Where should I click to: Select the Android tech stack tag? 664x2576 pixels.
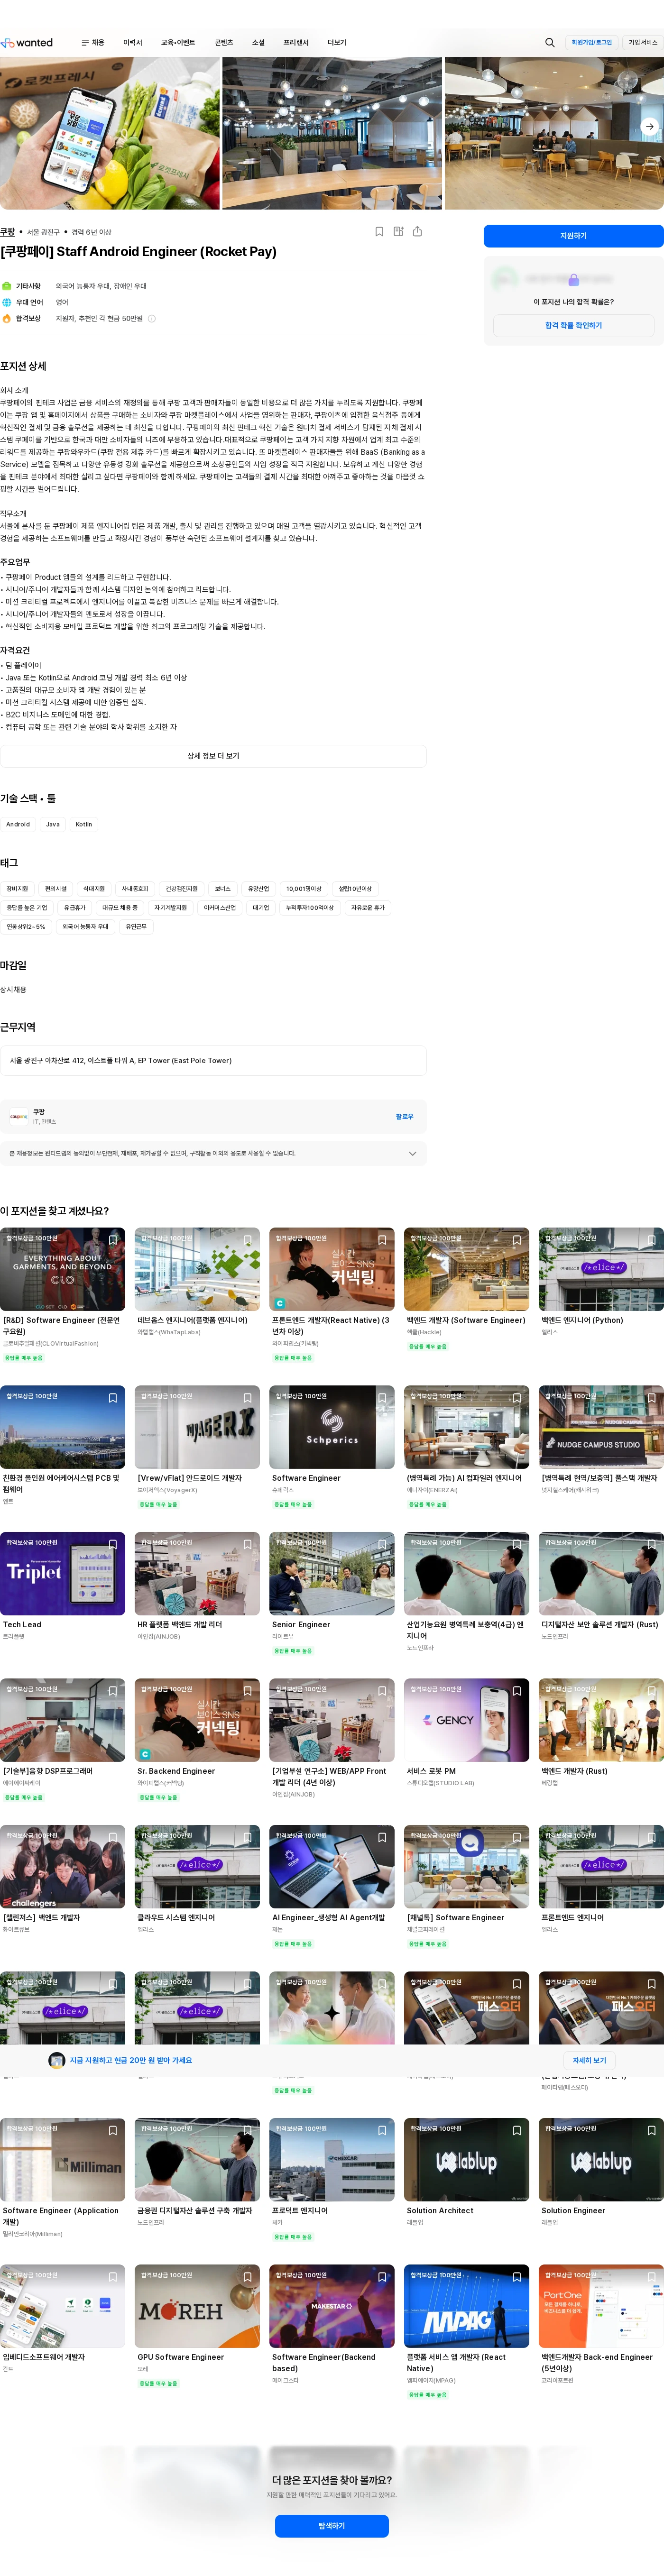(18, 825)
